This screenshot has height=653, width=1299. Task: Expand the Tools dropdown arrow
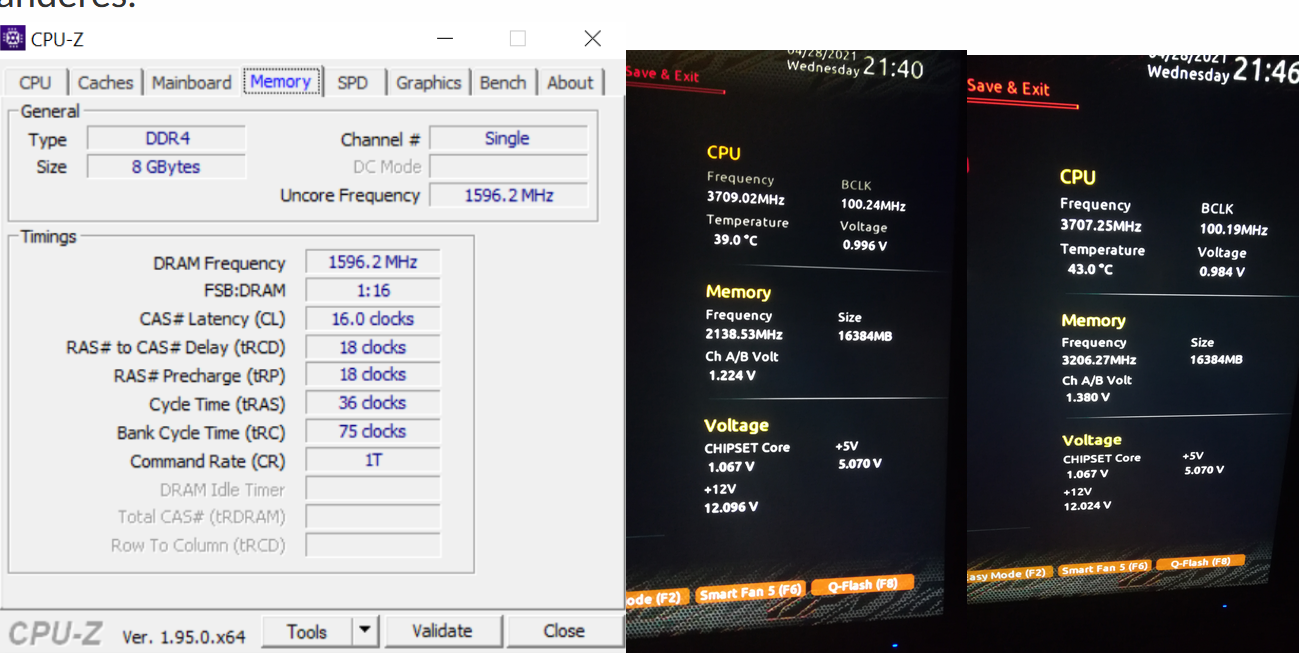pyautogui.click(x=365, y=632)
